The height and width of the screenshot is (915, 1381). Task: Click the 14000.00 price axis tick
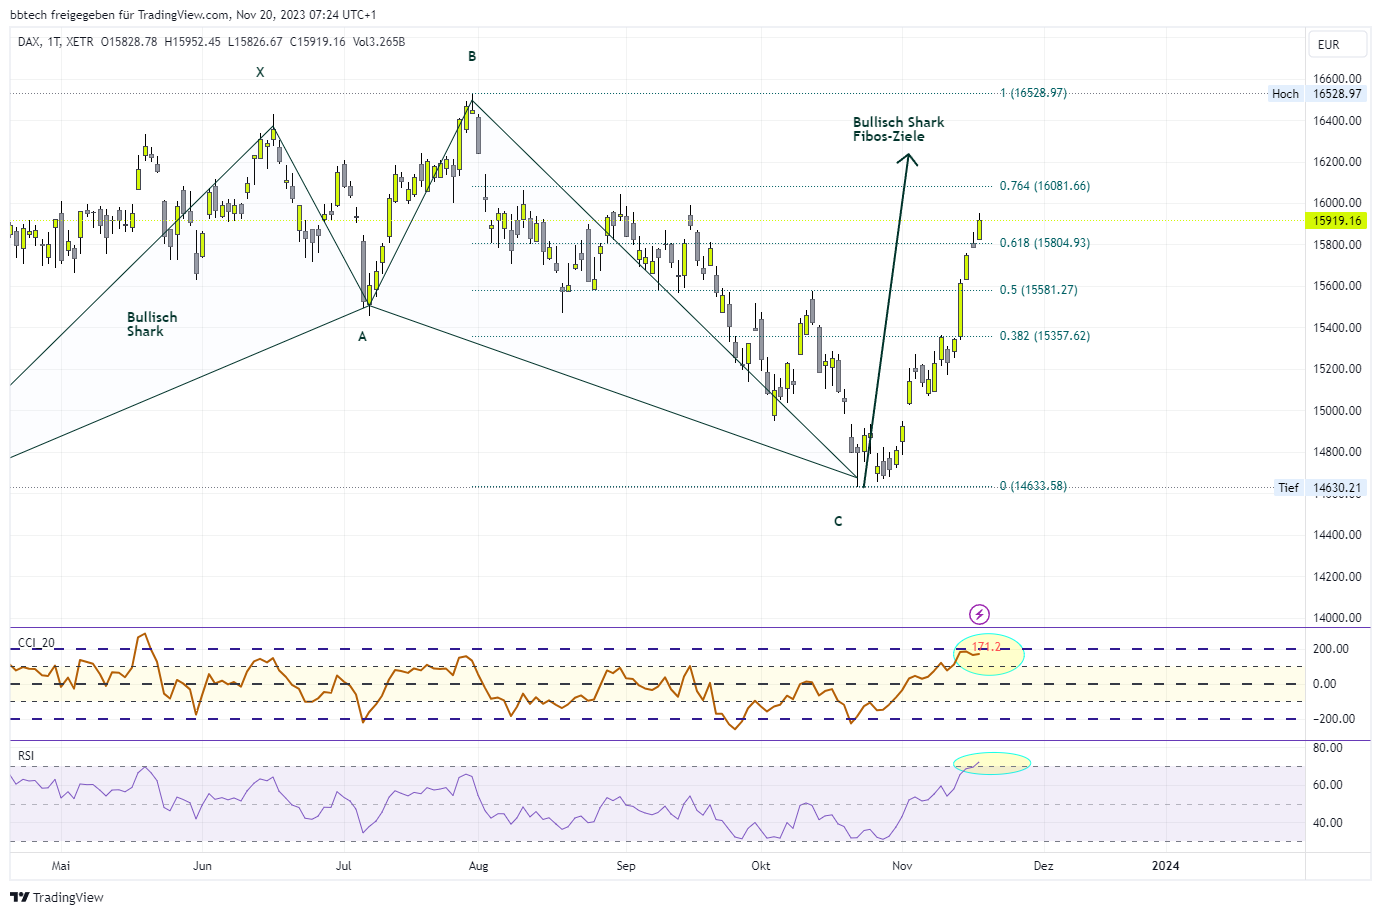[x=1337, y=618]
